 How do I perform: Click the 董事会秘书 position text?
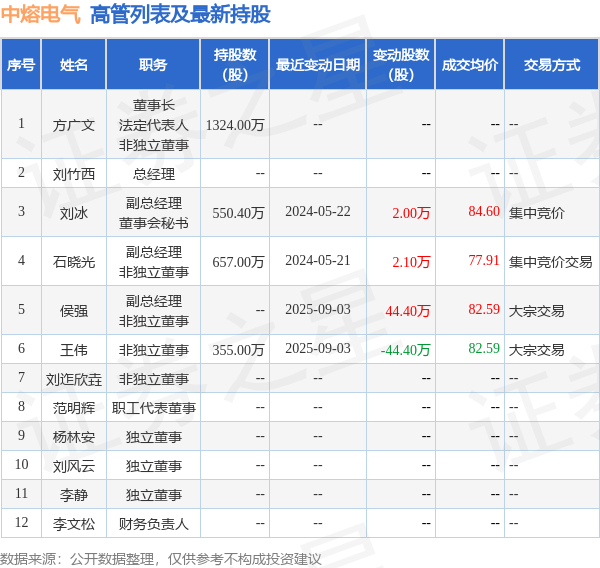pyautogui.click(x=153, y=223)
